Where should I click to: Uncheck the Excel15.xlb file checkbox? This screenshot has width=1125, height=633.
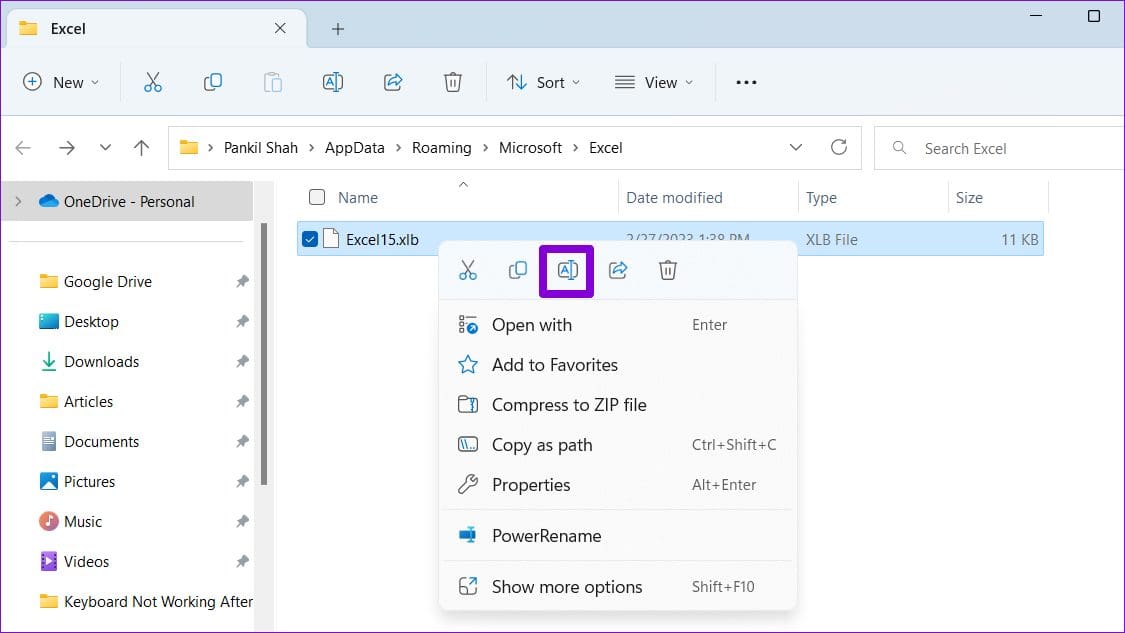click(x=309, y=239)
